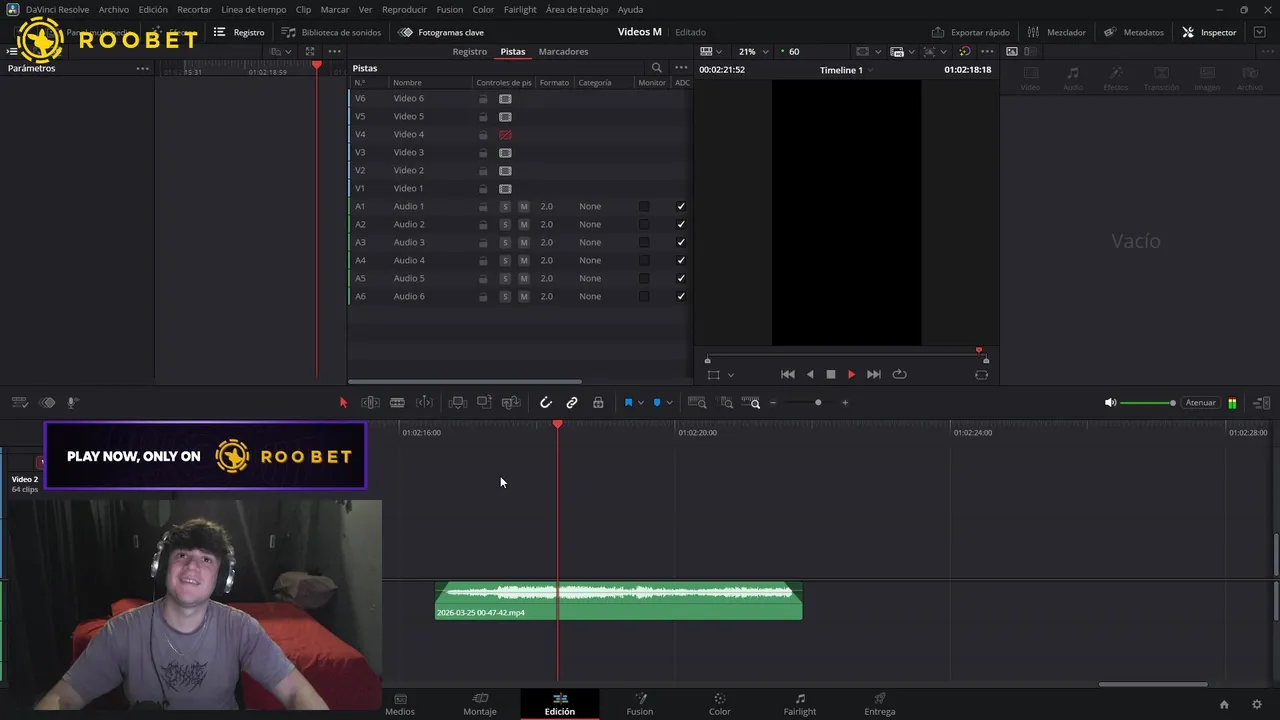Viewport: 1280px width, 720px height.
Task: Adjust the green monitor volume slider
Action: click(x=1148, y=403)
